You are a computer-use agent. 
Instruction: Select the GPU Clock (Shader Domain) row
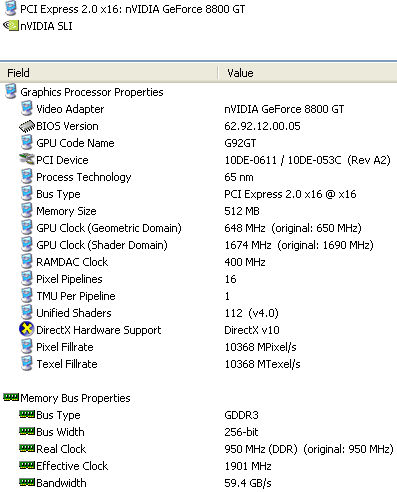(x=198, y=245)
